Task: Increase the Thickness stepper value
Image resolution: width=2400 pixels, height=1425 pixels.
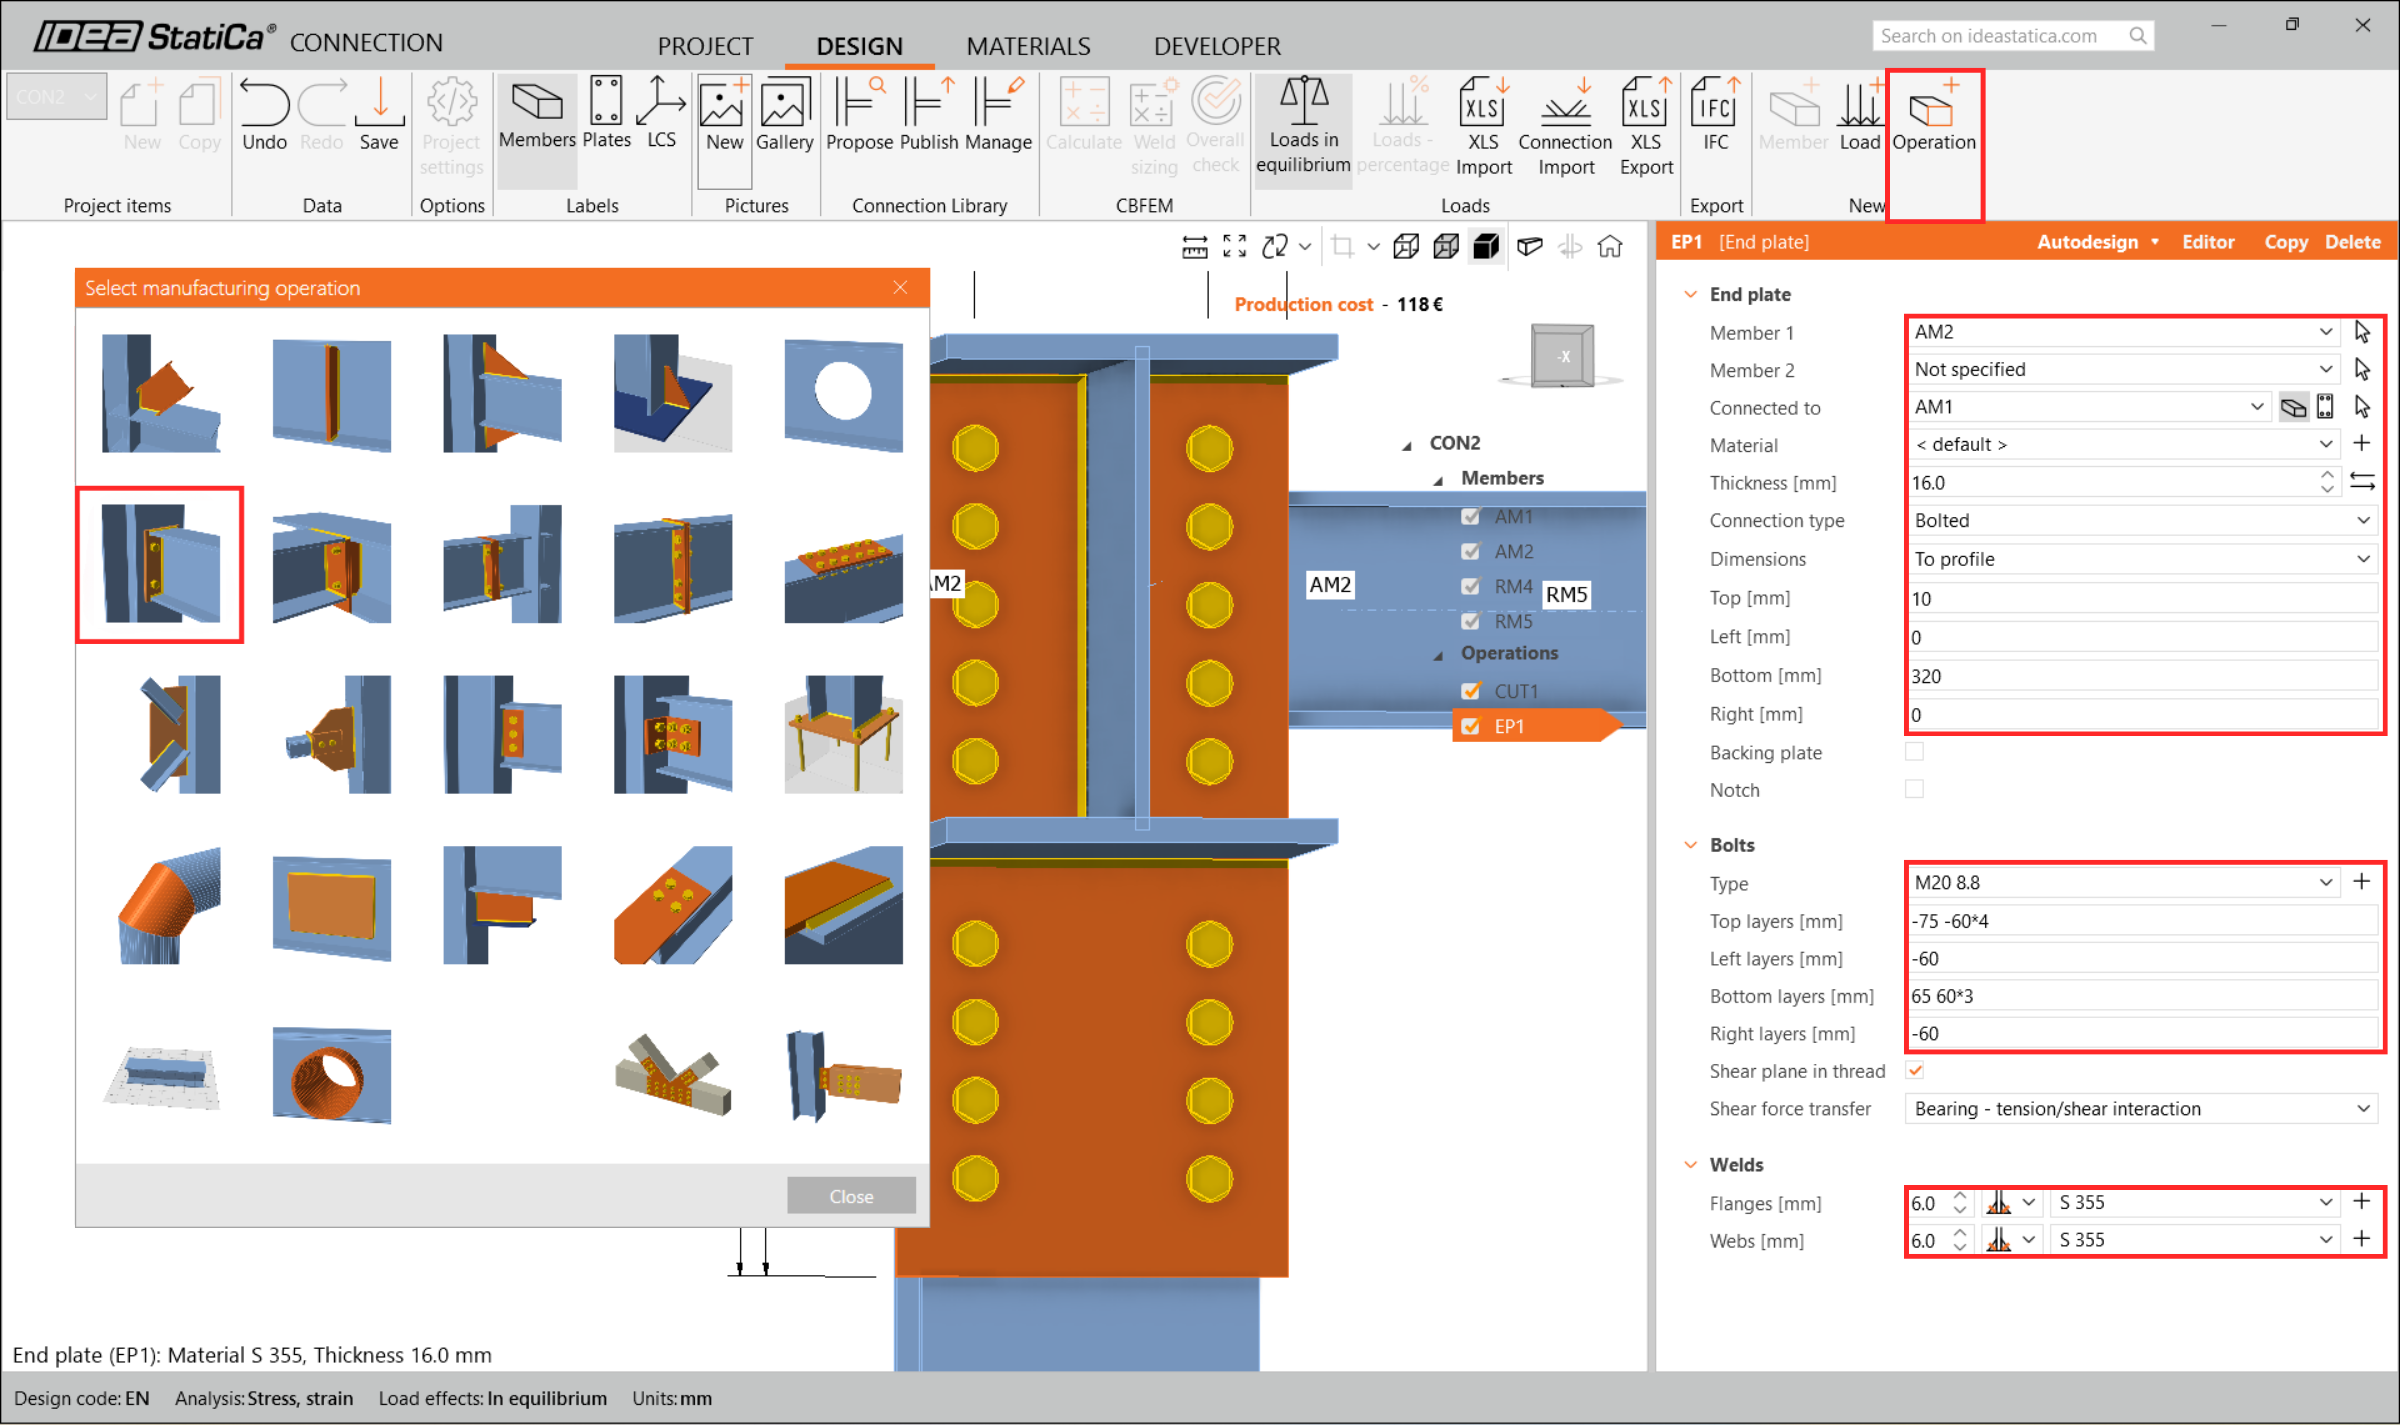Action: (2327, 475)
